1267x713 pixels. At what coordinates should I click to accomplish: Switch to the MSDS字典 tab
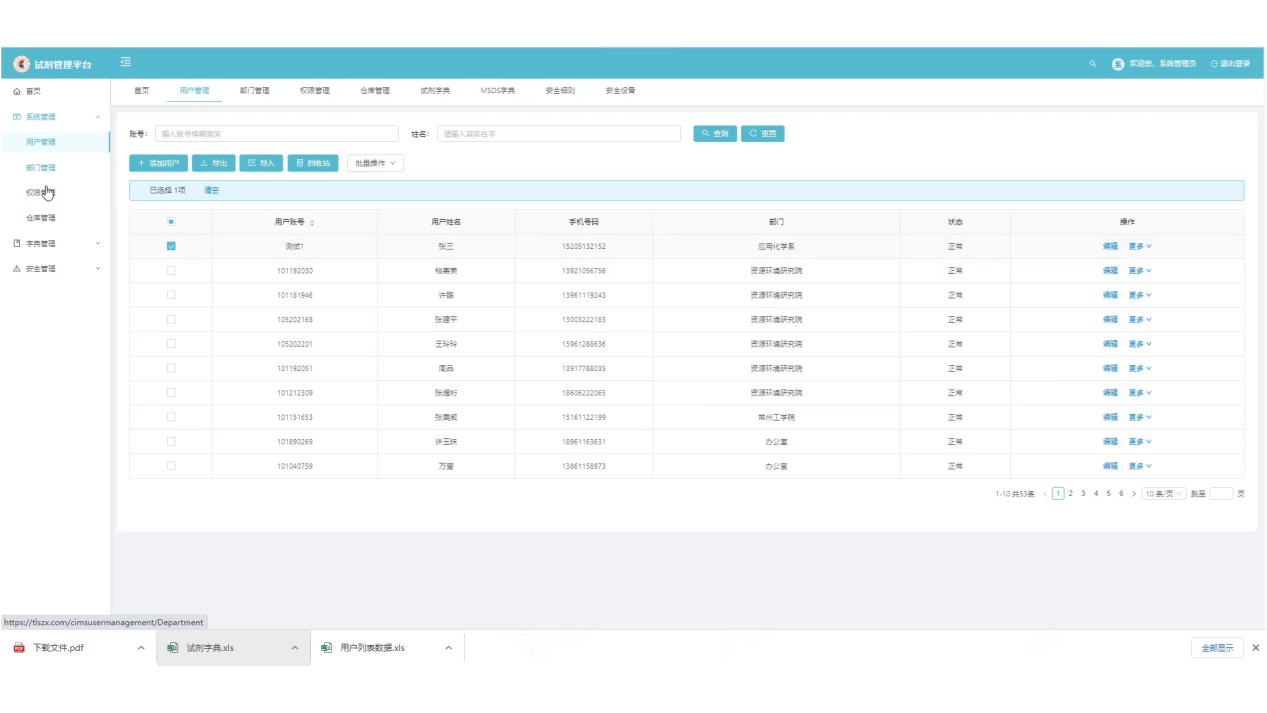pos(497,91)
